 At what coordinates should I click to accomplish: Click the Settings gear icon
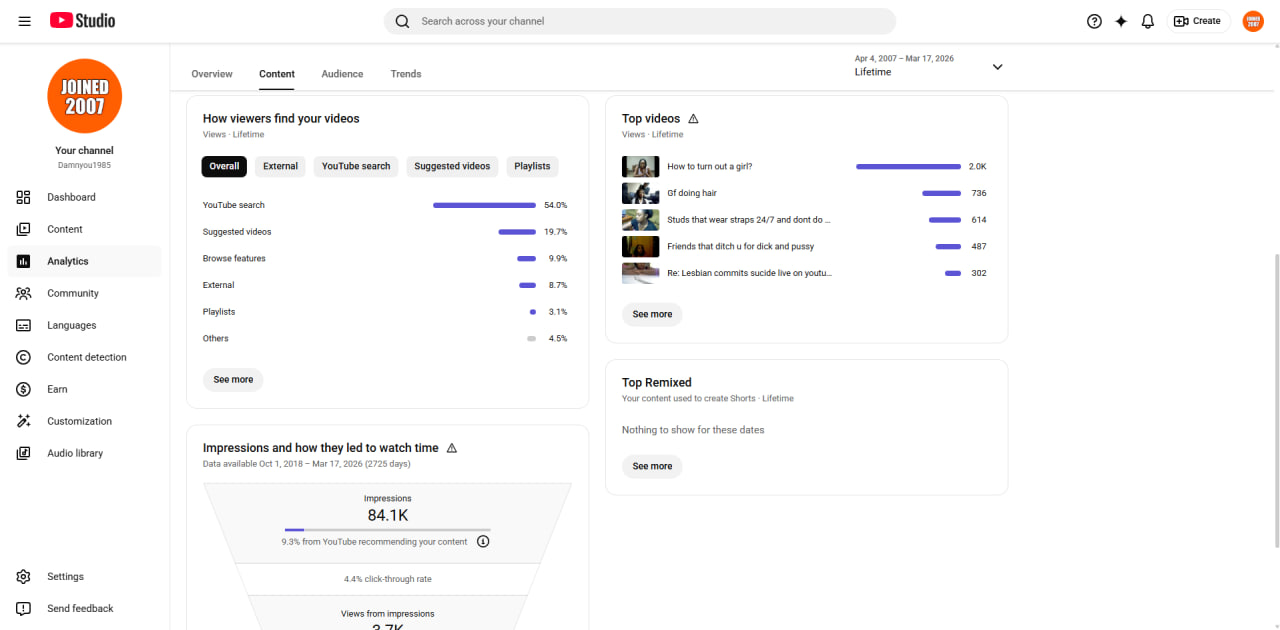pos(24,576)
